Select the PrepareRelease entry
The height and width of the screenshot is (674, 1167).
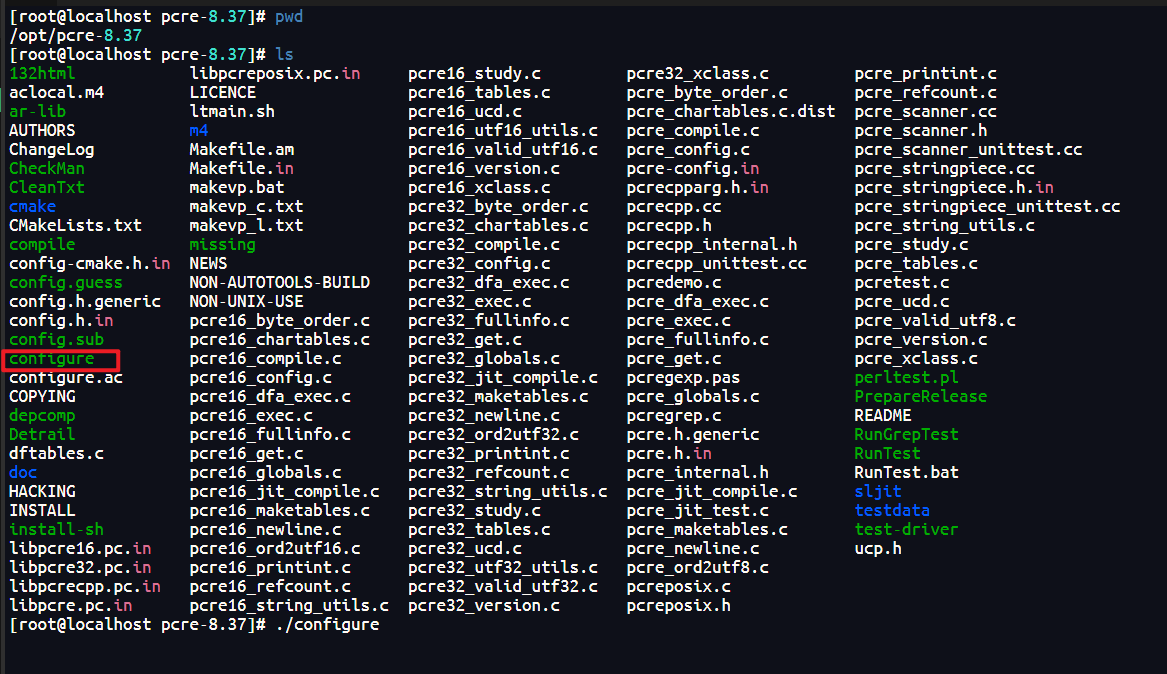[921, 397]
